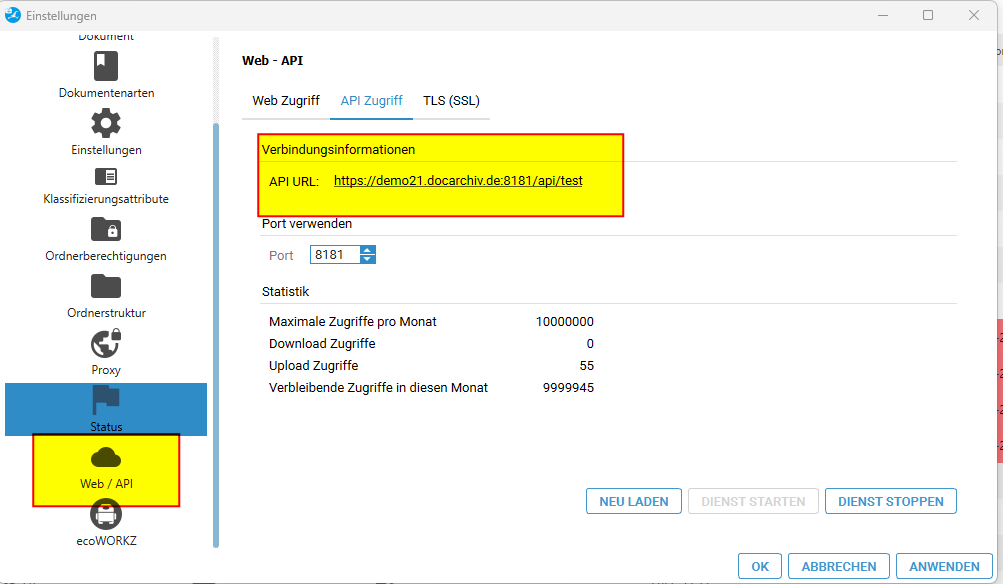
Task: Select the Ordnerberechtigungen label in sidebar
Action: (x=106, y=256)
